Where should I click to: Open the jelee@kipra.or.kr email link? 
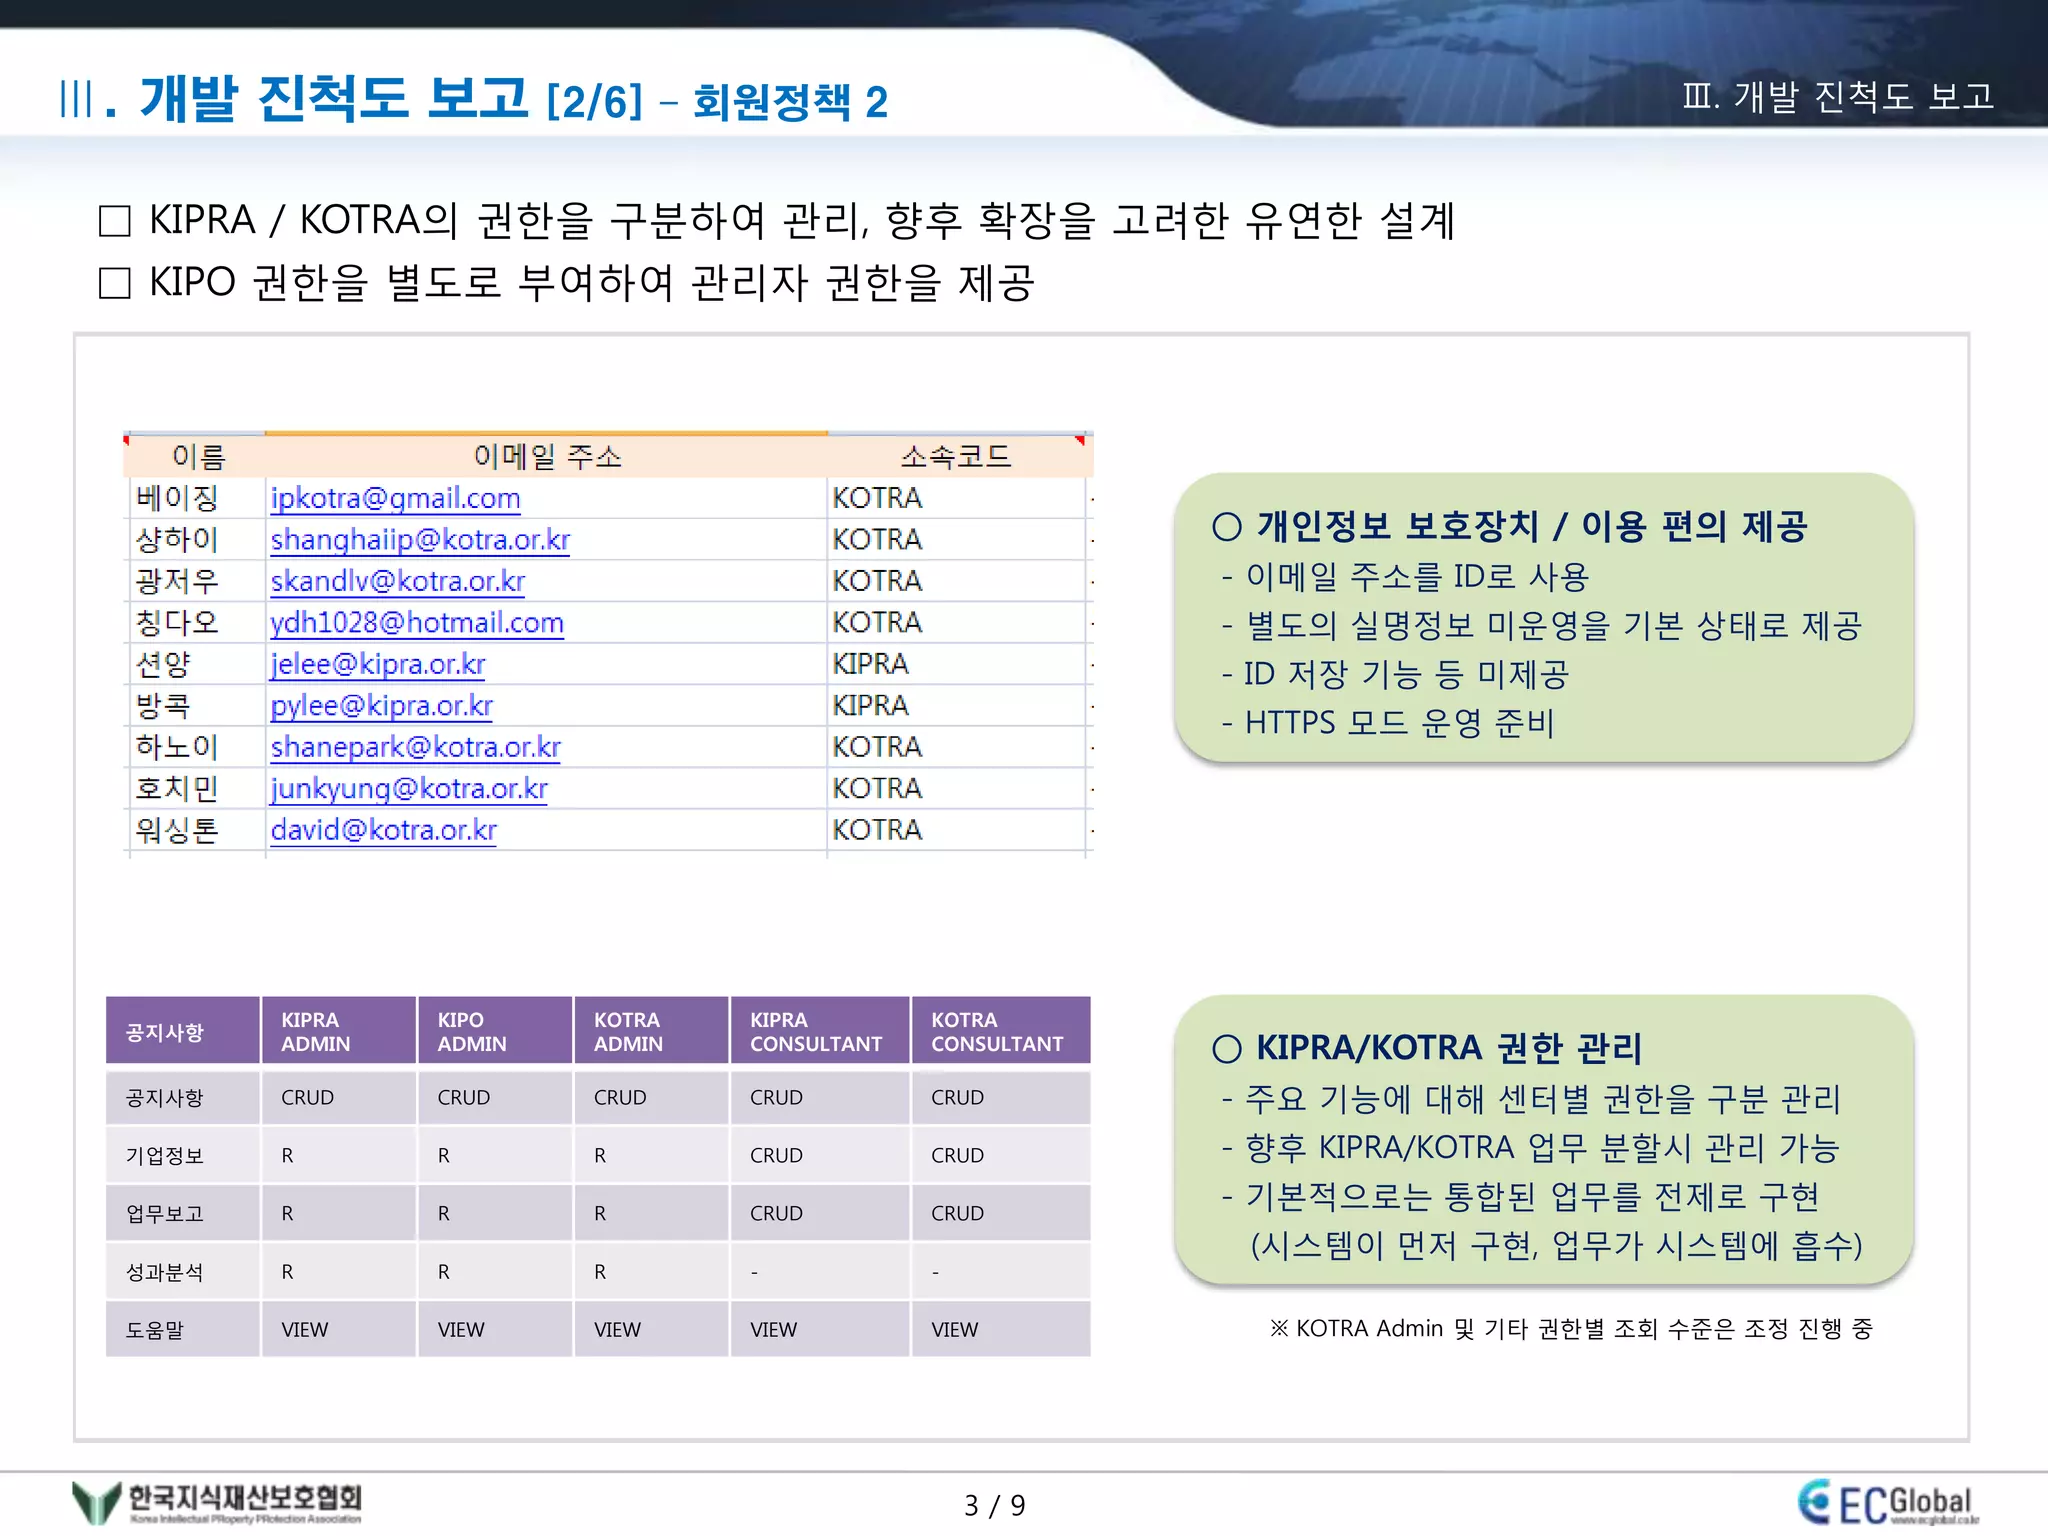coord(378,664)
